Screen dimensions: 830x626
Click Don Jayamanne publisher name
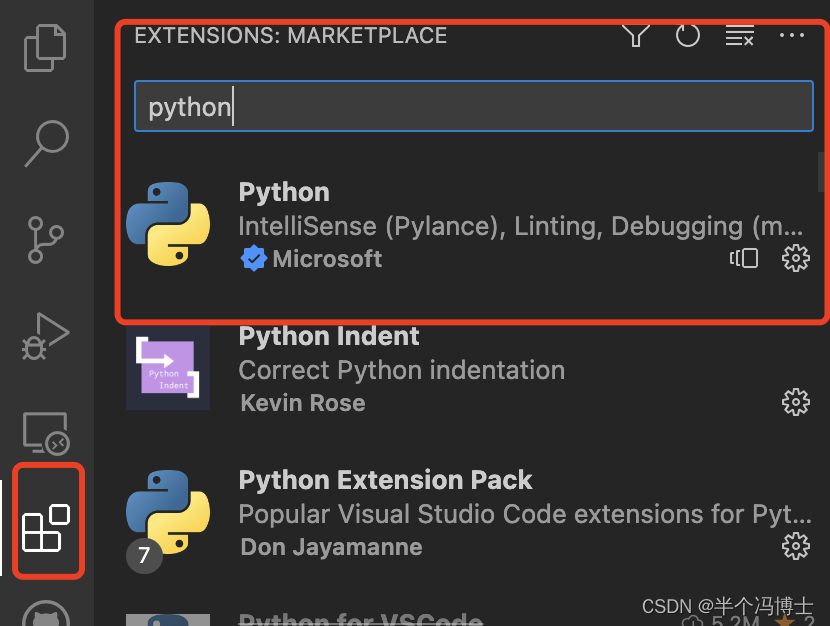(x=331, y=547)
